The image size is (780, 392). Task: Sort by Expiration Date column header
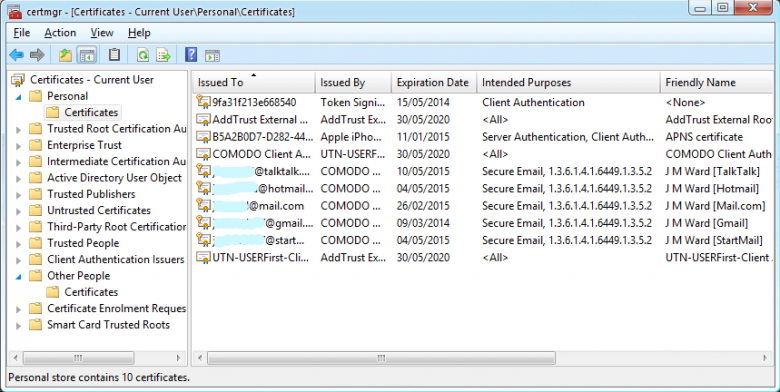pyautogui.click(x=433, y=83)
